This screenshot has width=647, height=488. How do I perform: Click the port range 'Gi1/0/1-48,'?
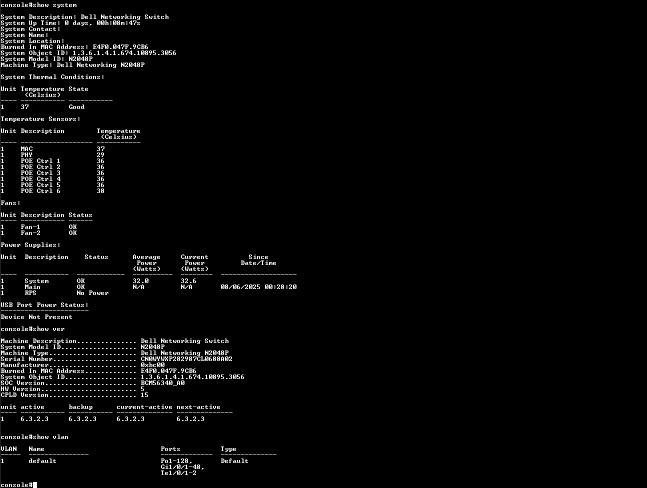tap(182, 467)
